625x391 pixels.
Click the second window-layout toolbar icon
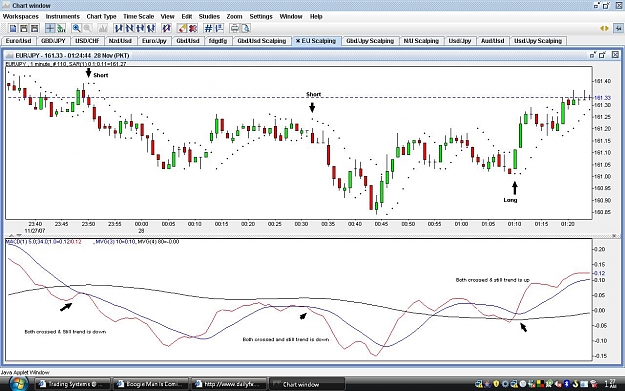[x=24, y=28]
